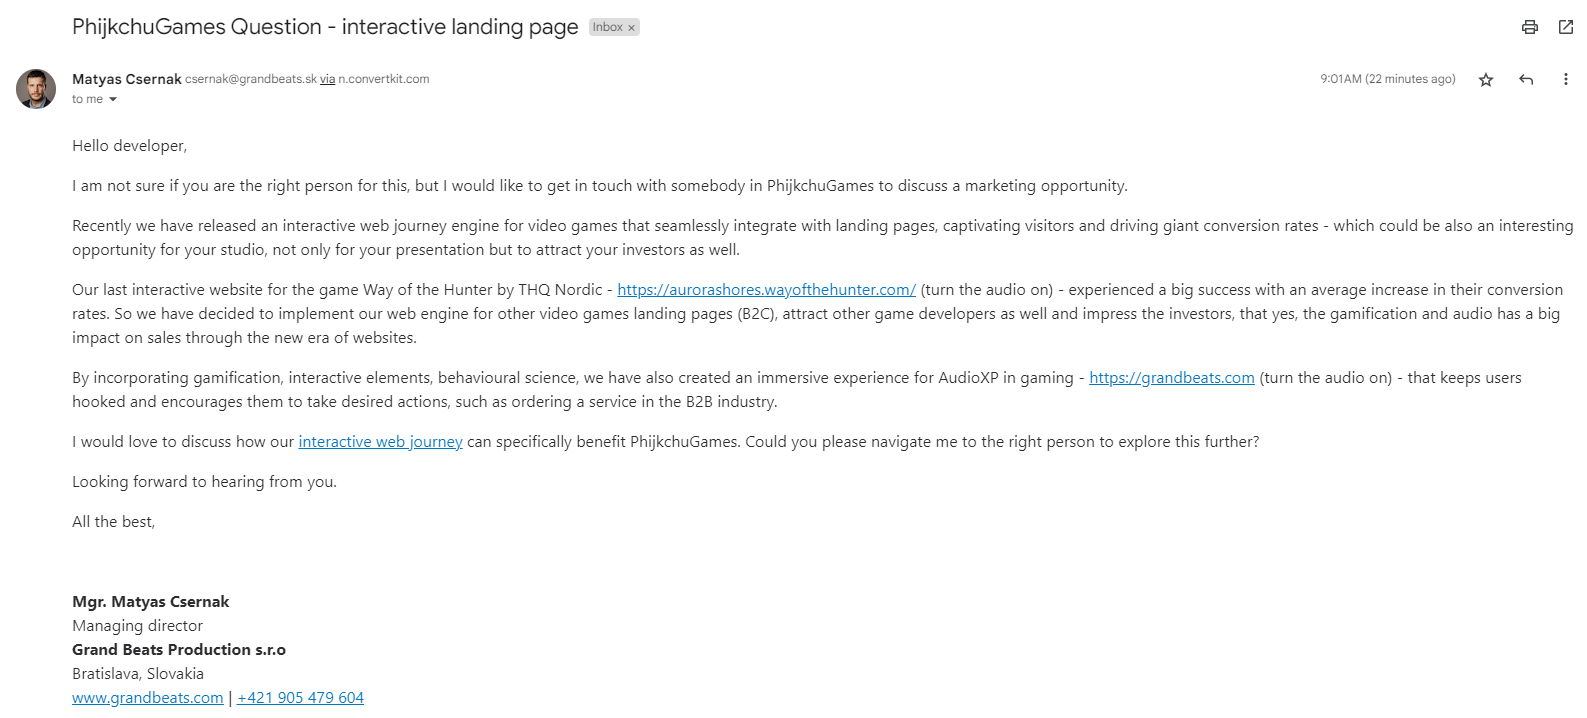Call the +421 905 479 604 number link

point(300,698)
